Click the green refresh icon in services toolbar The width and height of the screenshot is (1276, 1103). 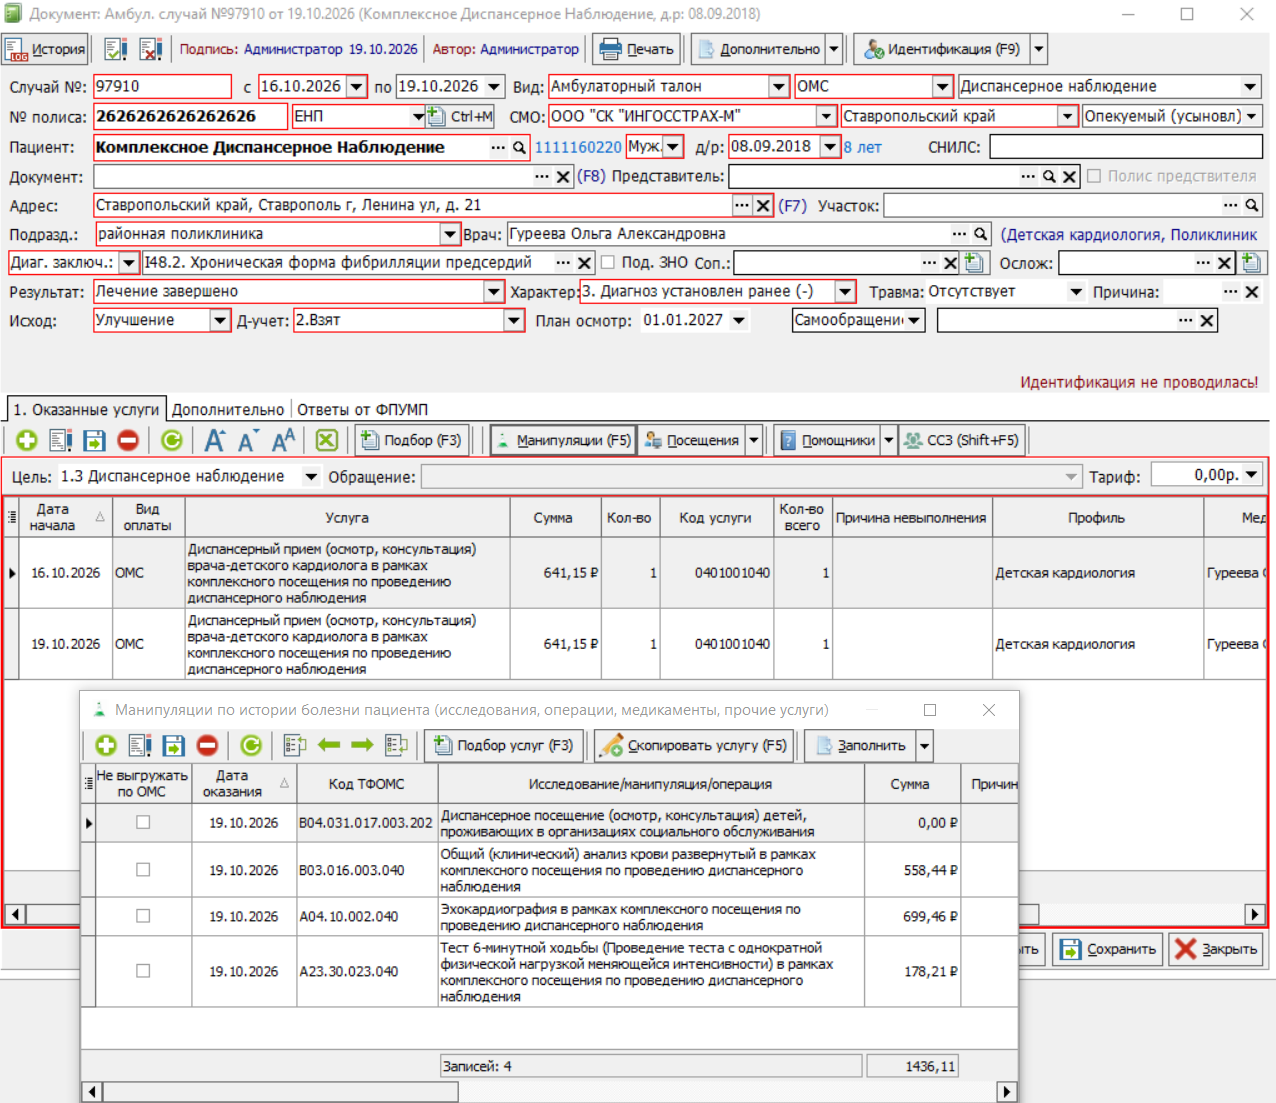point(172,440)
